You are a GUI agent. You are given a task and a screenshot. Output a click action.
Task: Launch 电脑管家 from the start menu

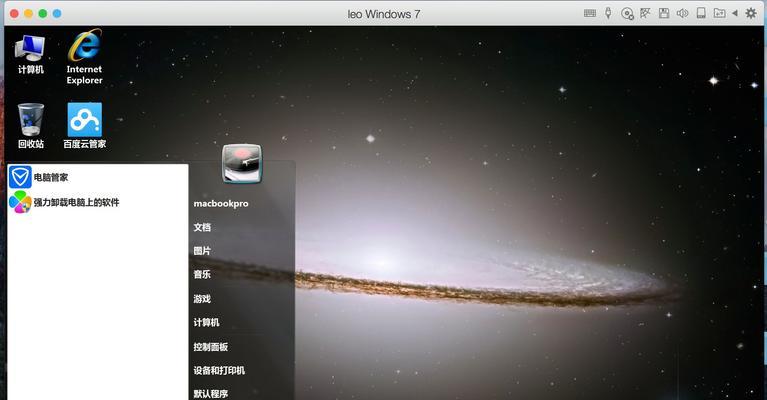click(x=97, y=177)
